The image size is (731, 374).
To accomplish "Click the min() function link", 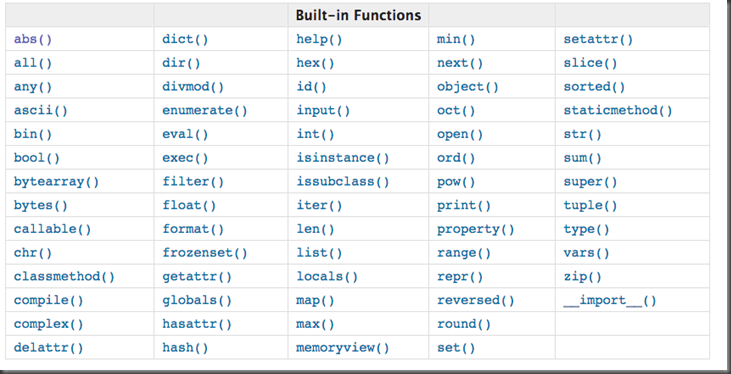I will 456,40.
